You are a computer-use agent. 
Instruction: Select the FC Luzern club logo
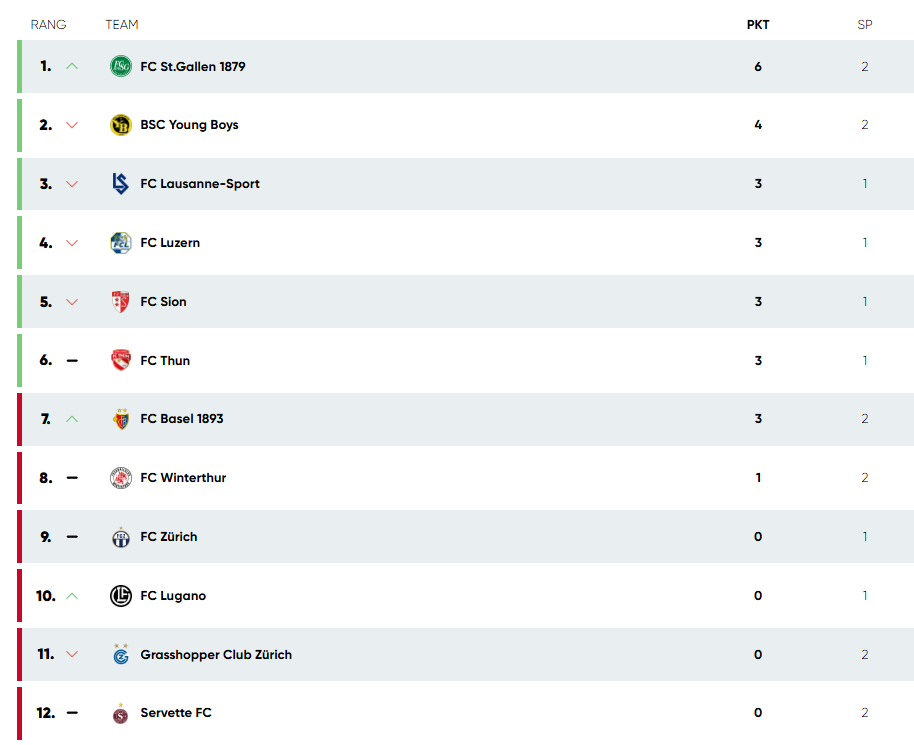[x=121, y=243]
